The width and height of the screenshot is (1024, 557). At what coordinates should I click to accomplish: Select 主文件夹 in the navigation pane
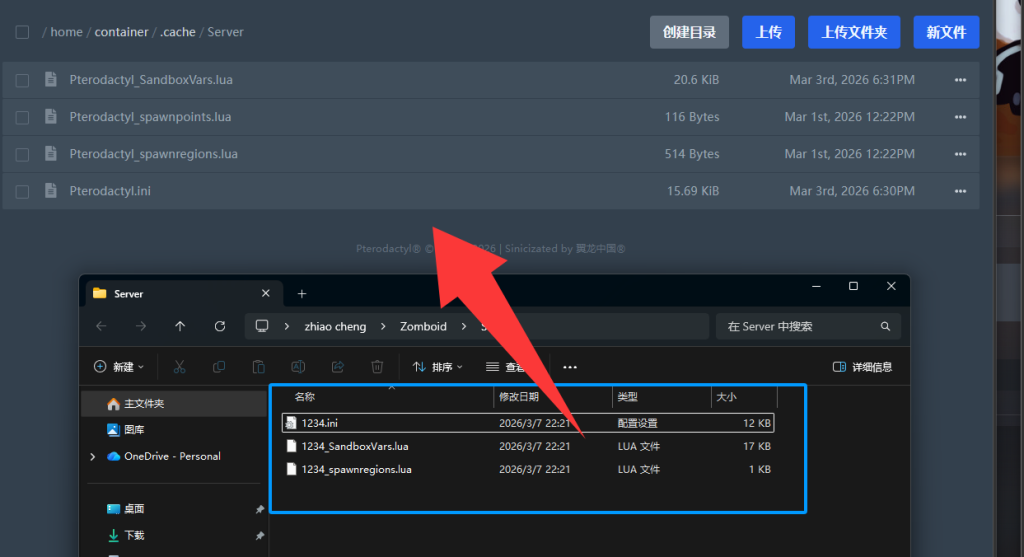click(x=143, y=404)
